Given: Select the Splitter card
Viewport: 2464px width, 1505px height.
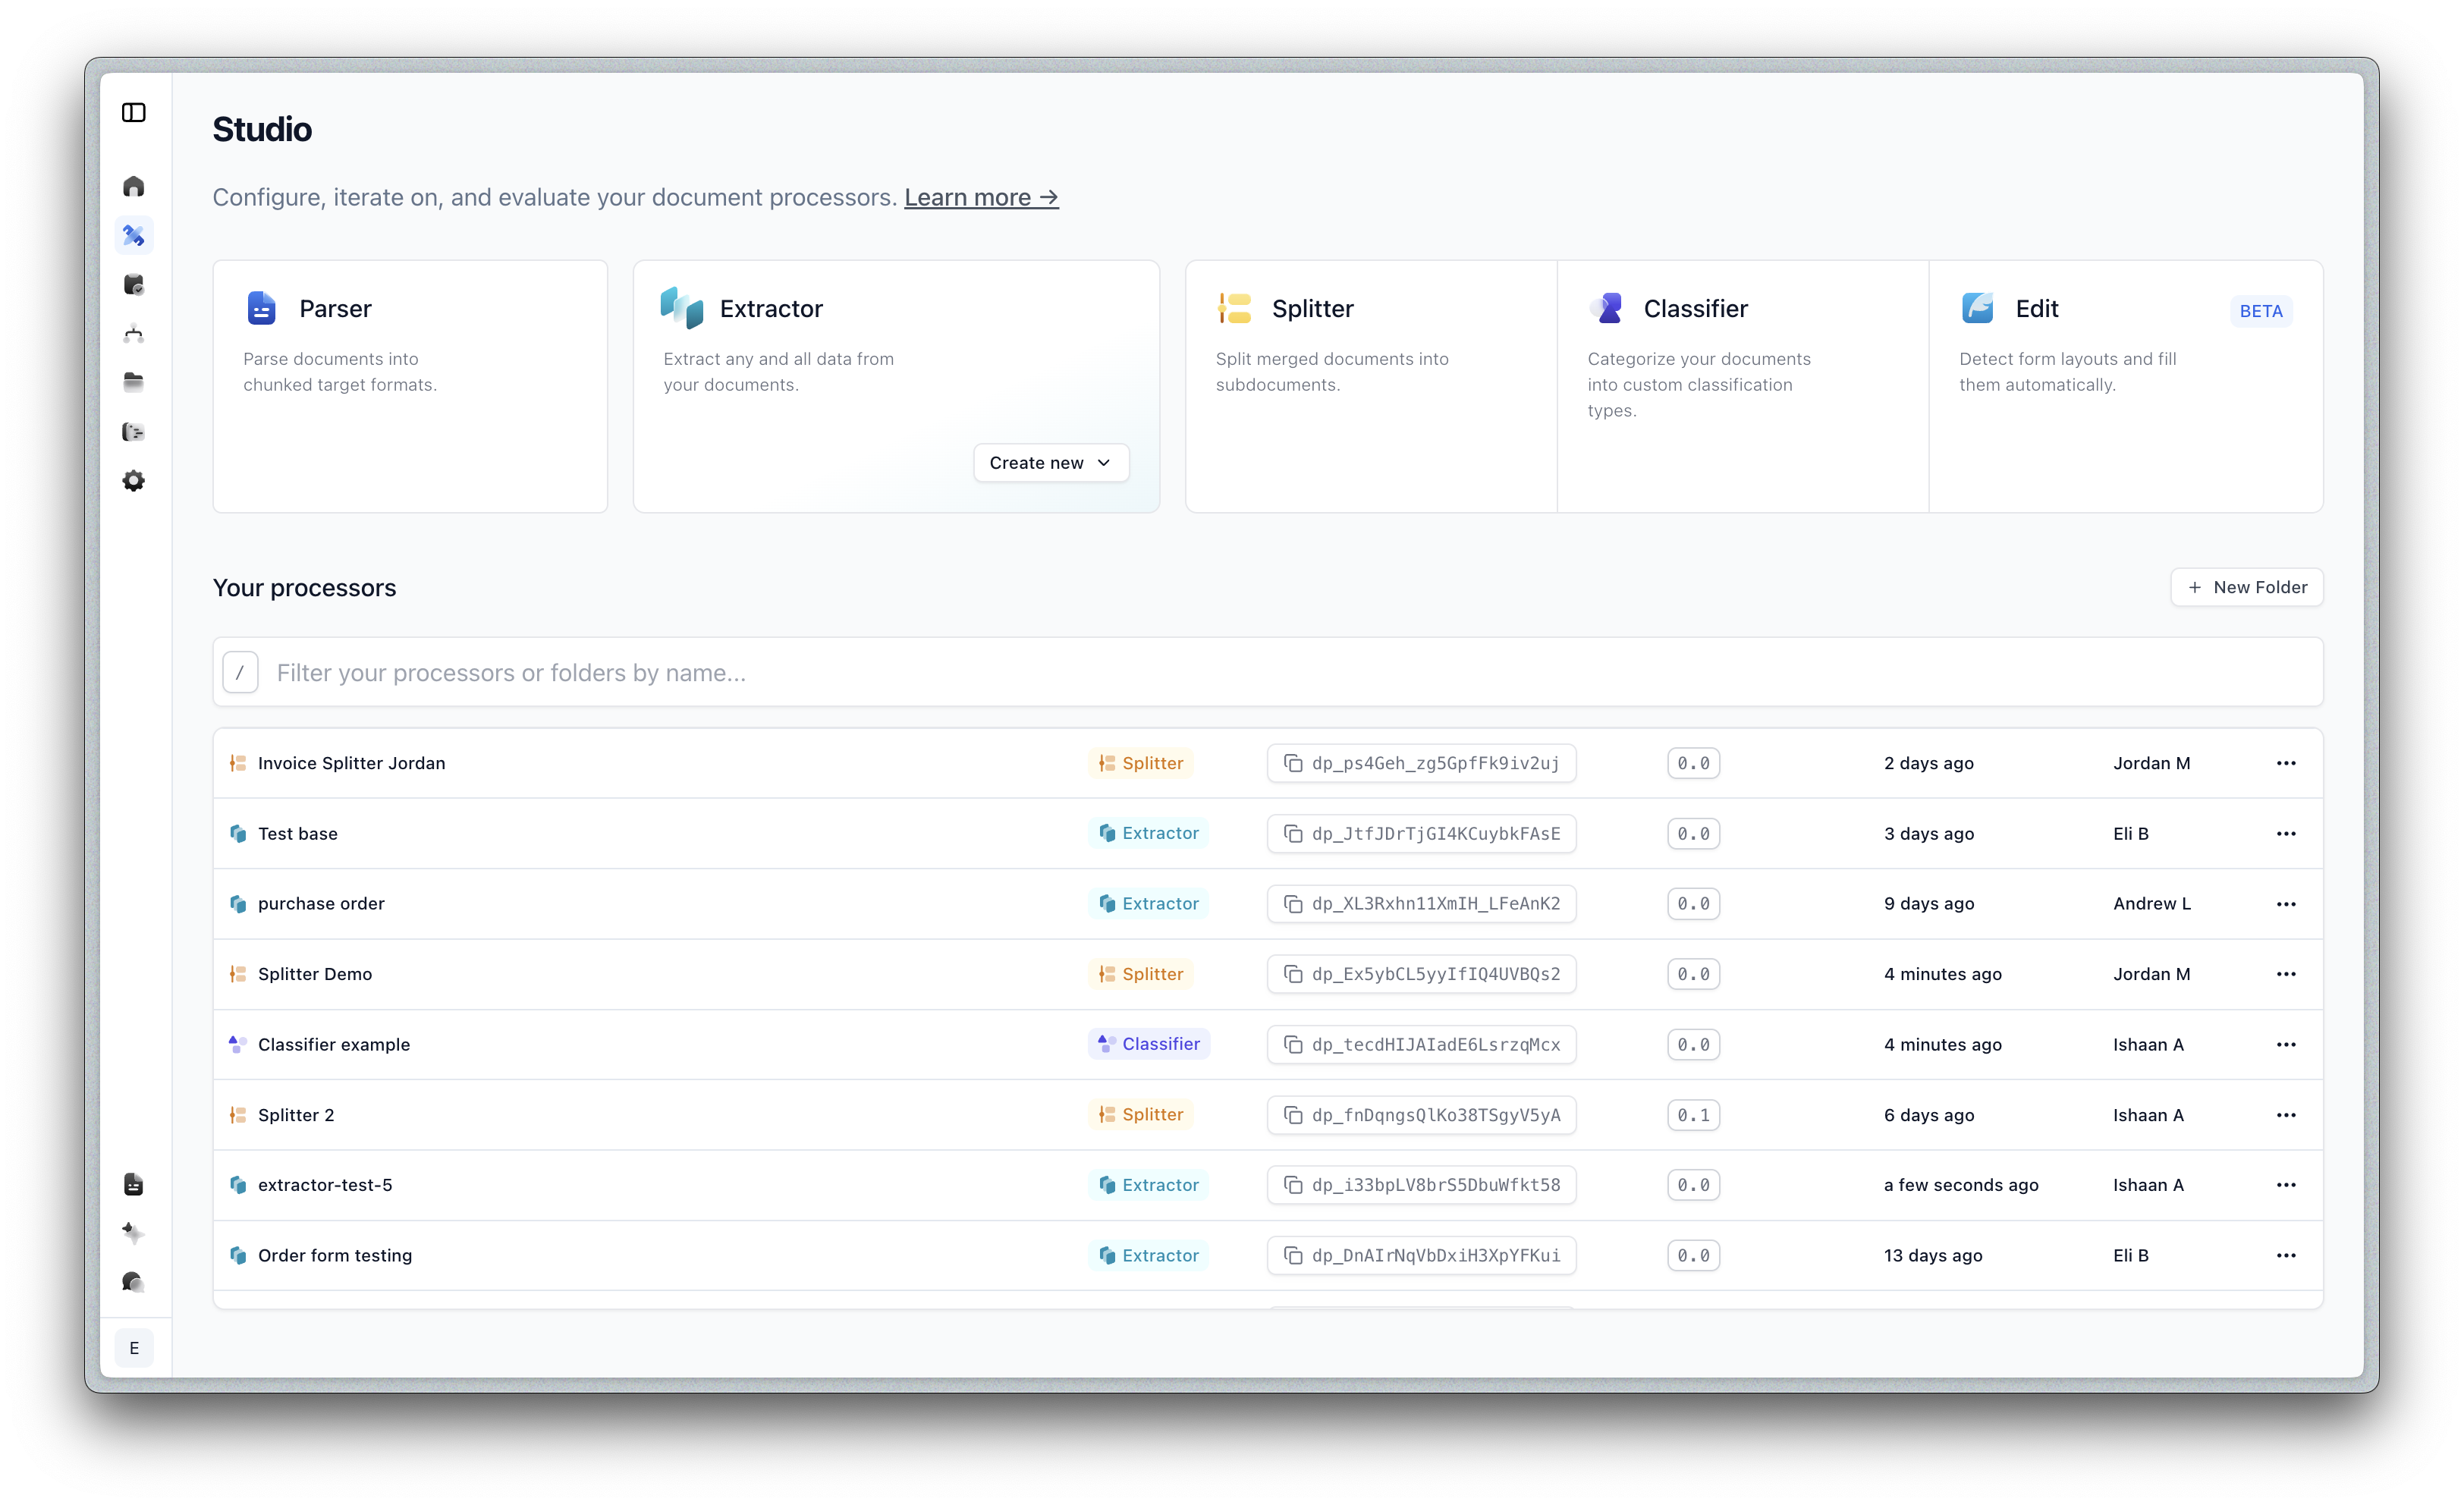Looking at the screenshot, I should coord(1370,386).
